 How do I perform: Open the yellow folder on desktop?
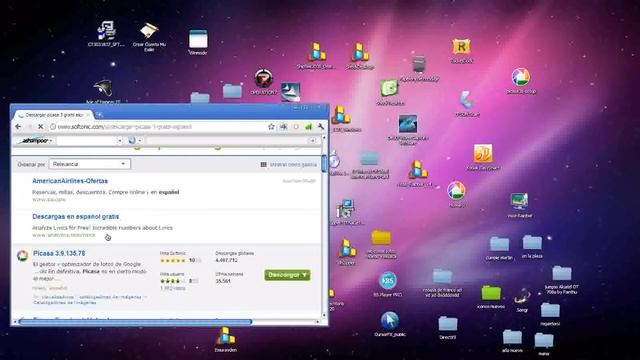click(x=381, y=244)
